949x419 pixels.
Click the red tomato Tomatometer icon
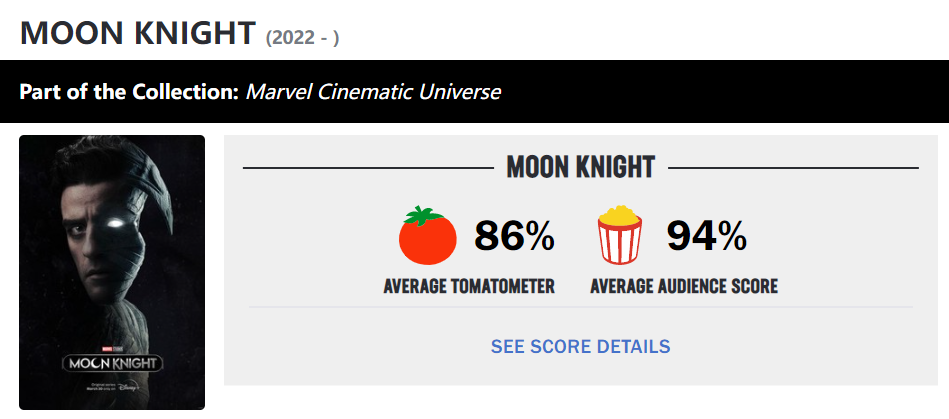pos(427,235)
